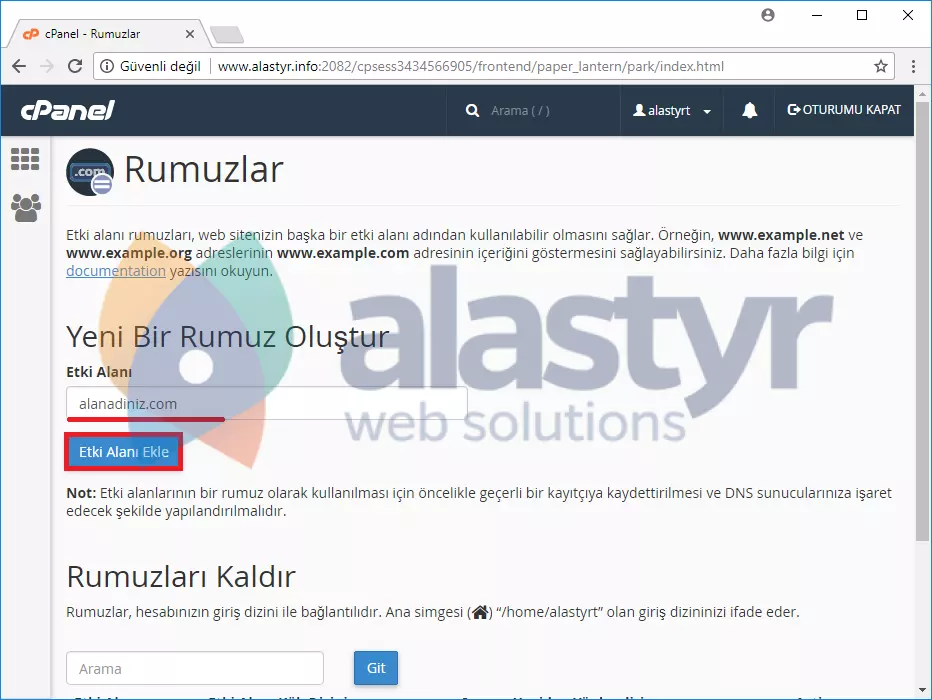Click the scrollbar down arrow
932x700 pixels.
pos(922,689)
